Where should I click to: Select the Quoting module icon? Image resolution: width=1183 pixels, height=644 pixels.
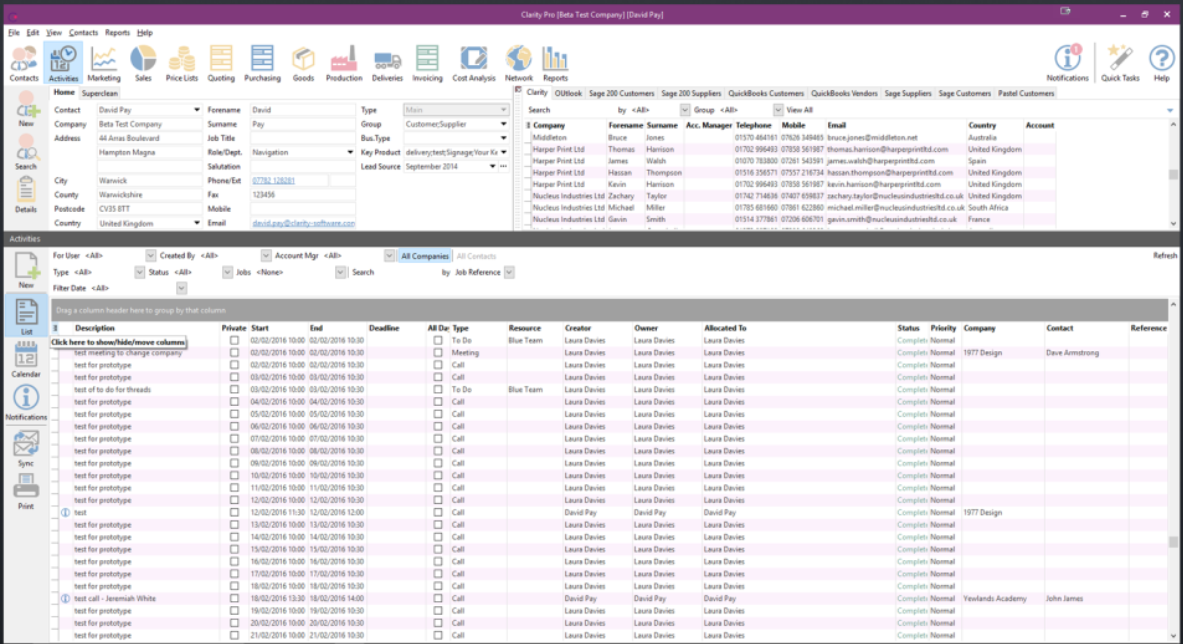[x=220, y=62]
